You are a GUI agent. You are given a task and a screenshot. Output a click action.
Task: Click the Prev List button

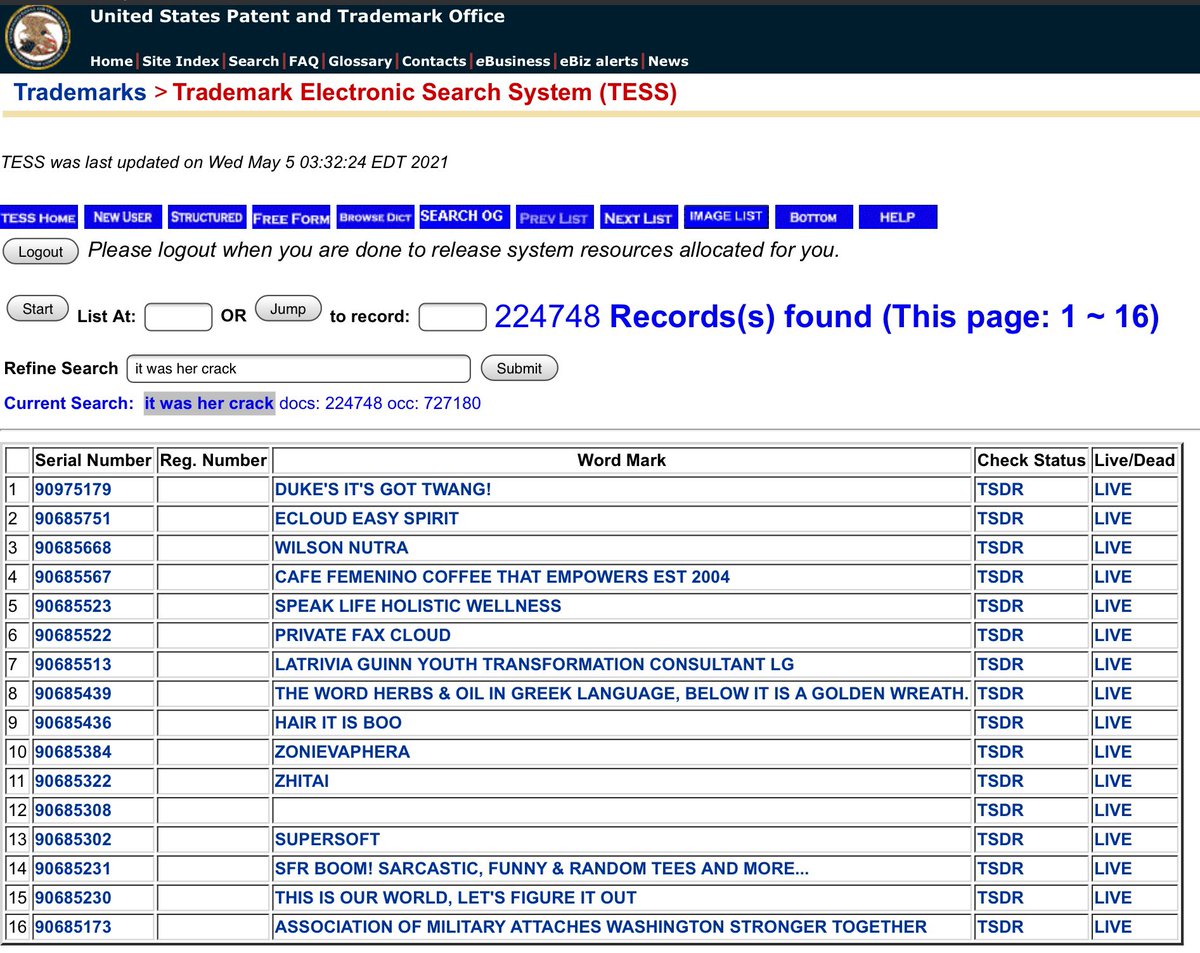point(554,218)
